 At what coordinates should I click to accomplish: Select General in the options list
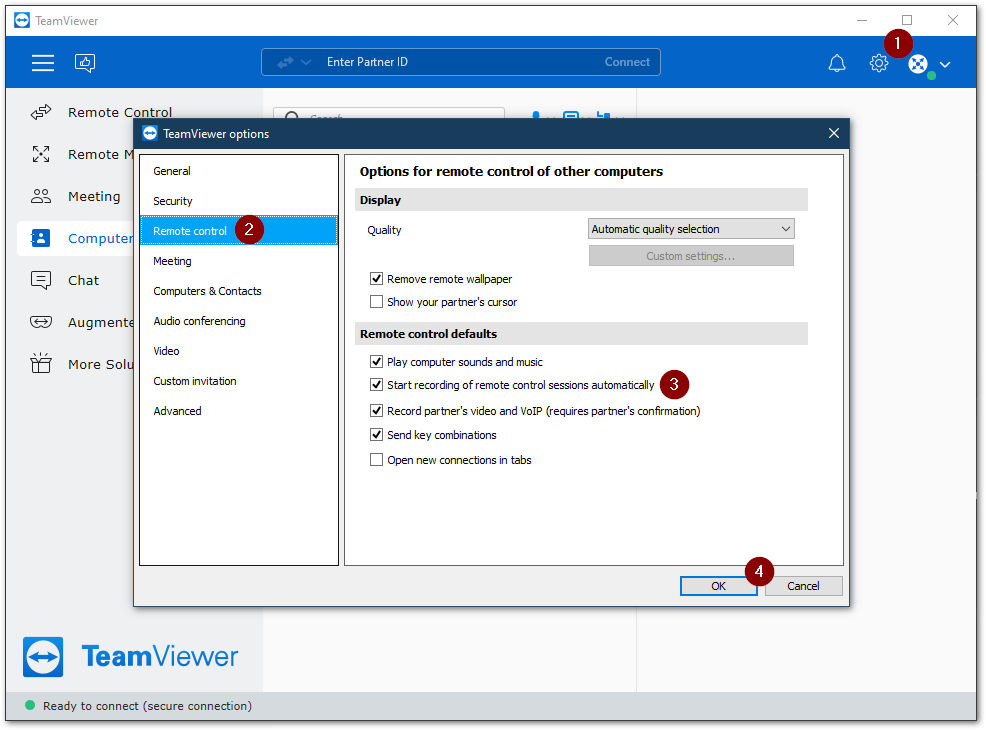pyautogui.click(x=238, y=171)
